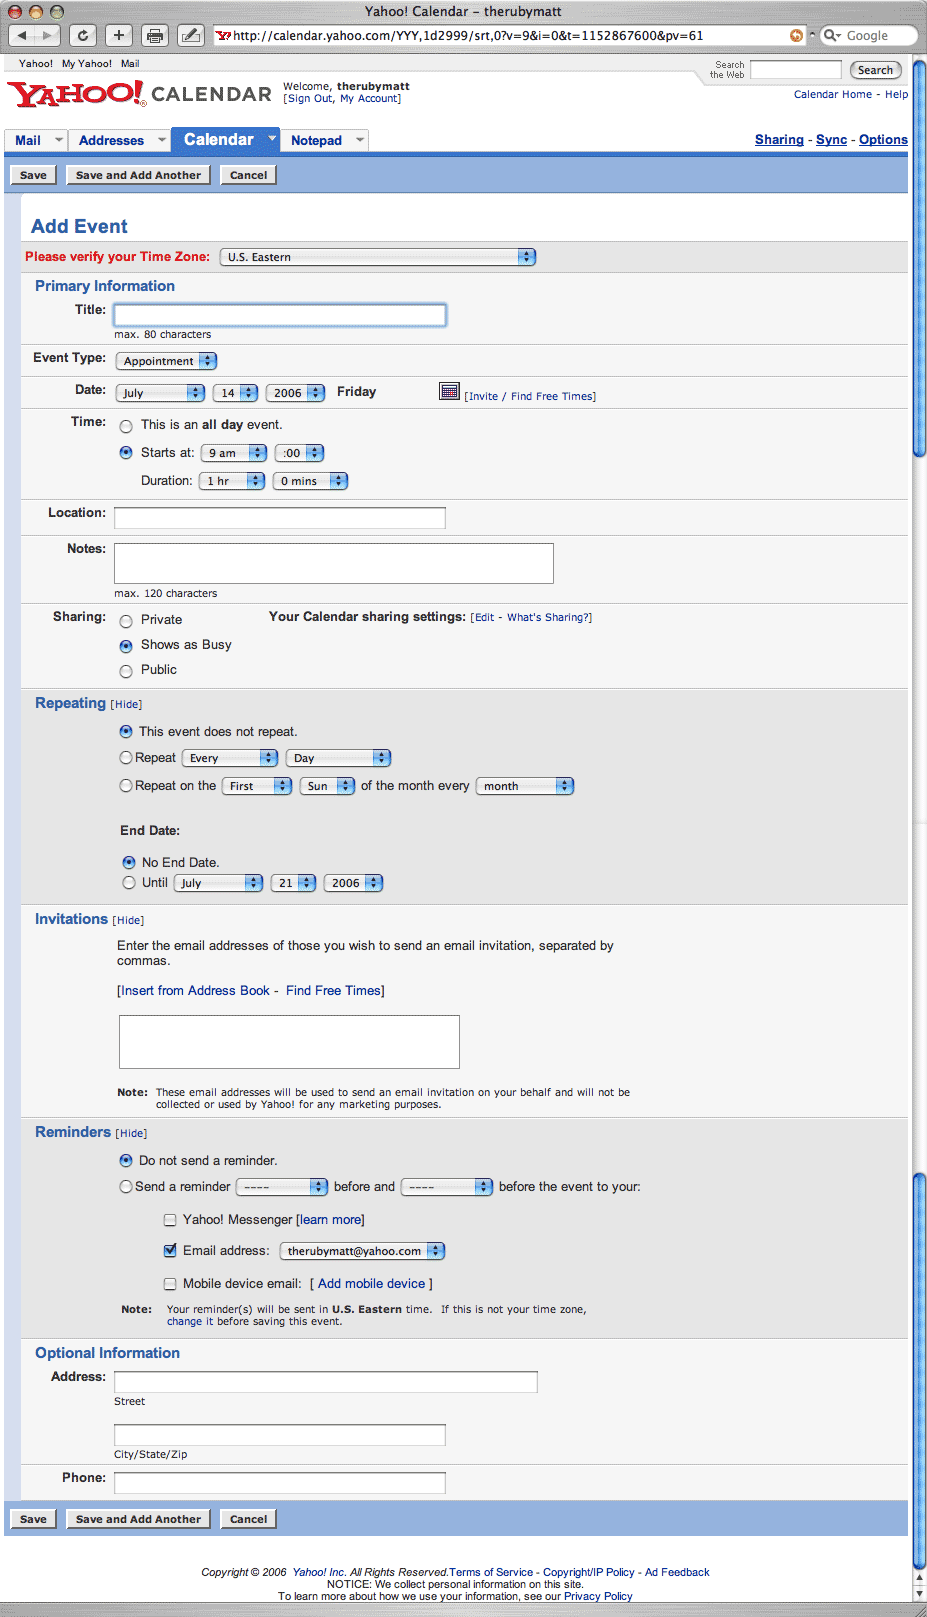Click the invitation email addresses box

pos(289,1042)
